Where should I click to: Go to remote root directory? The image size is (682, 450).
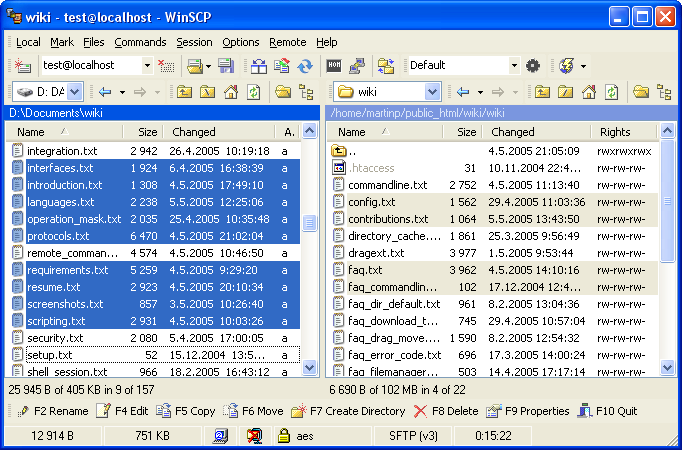pyautogui.click(x=565, y=92)
